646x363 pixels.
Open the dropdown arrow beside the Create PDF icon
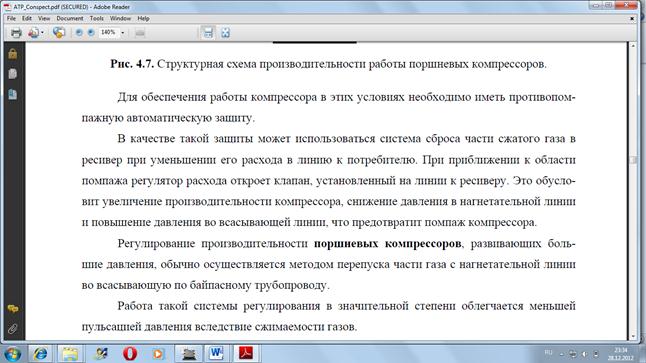tap(42, 33)
